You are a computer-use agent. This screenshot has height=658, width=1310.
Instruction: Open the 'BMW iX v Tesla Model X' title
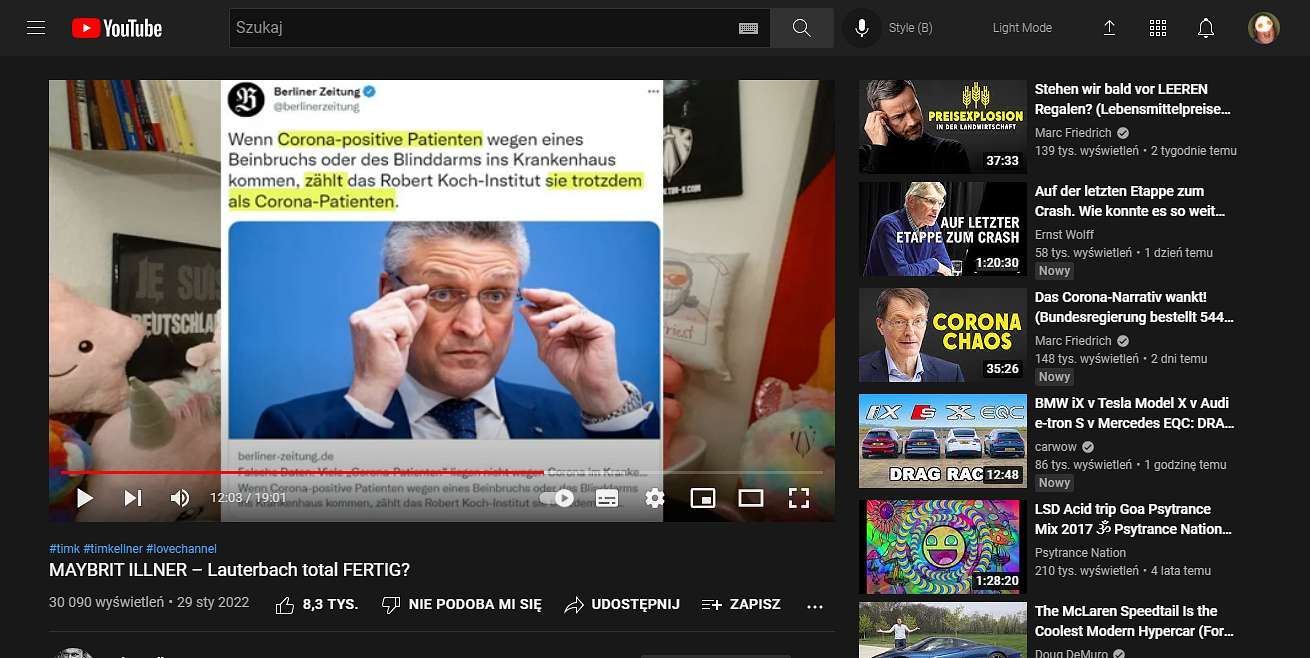[1135, 413]
